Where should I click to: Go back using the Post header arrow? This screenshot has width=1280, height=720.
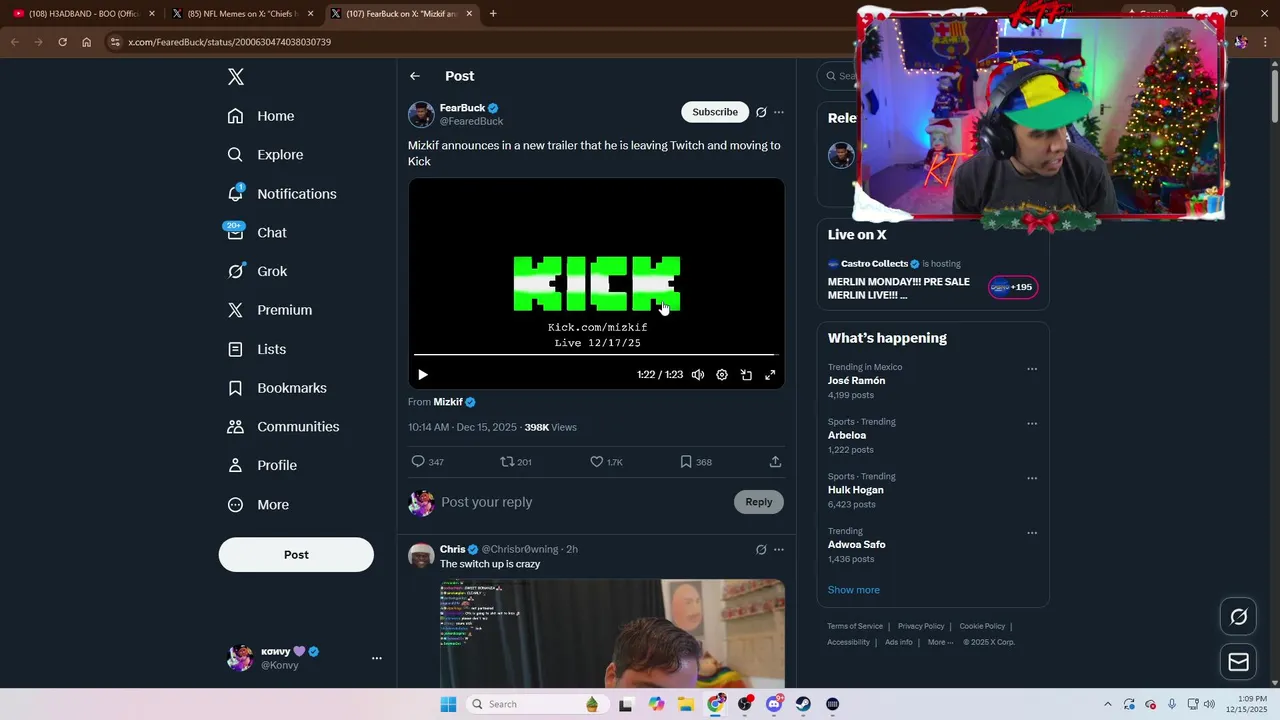click(415, 76)
